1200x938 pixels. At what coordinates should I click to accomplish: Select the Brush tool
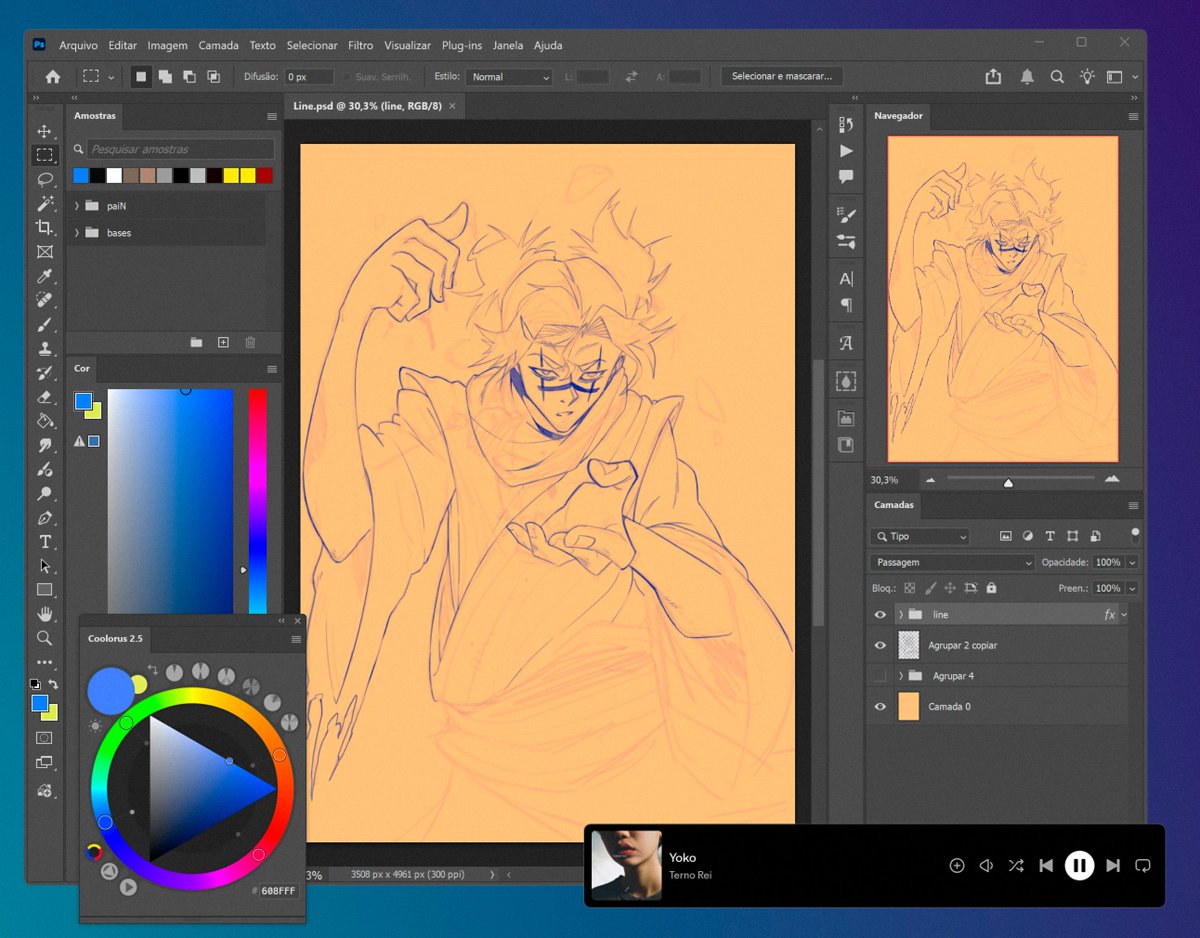pos(45,325)
